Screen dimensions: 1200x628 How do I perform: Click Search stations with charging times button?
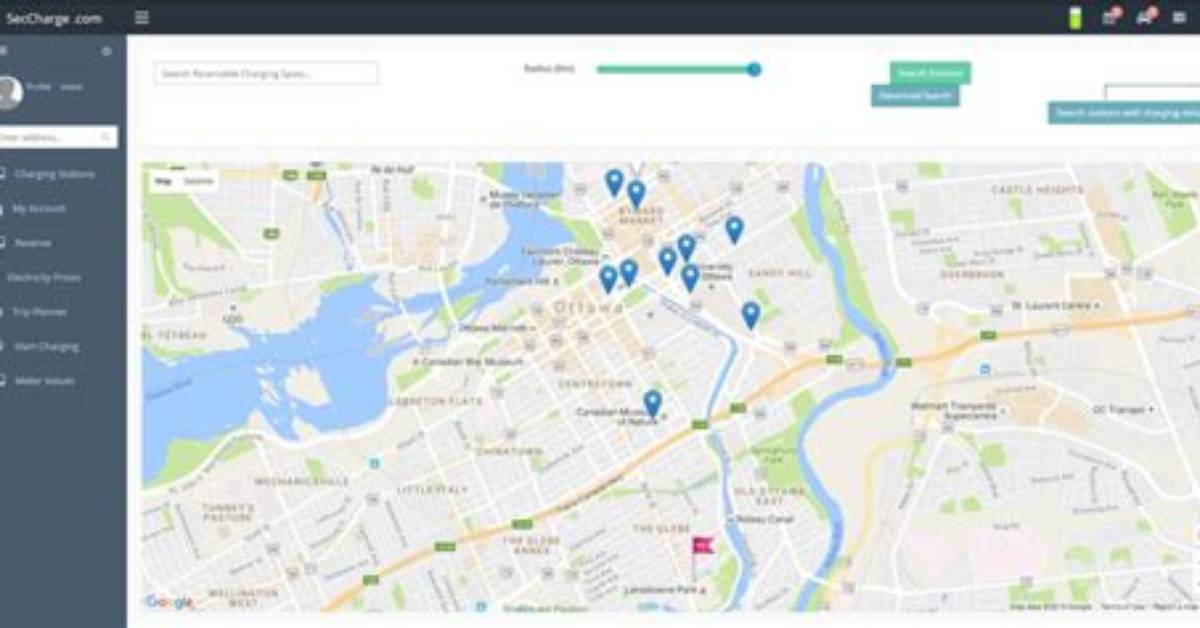pyautogui.click(x=1124, y=113)
